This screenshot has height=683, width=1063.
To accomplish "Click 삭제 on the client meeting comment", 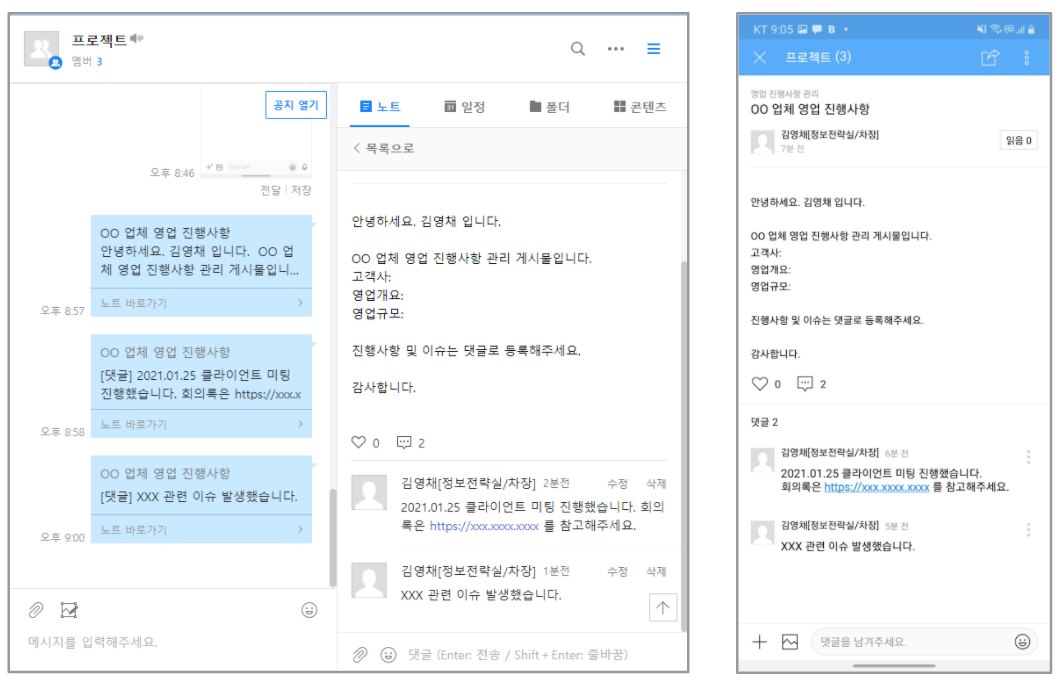I will 656,484.
